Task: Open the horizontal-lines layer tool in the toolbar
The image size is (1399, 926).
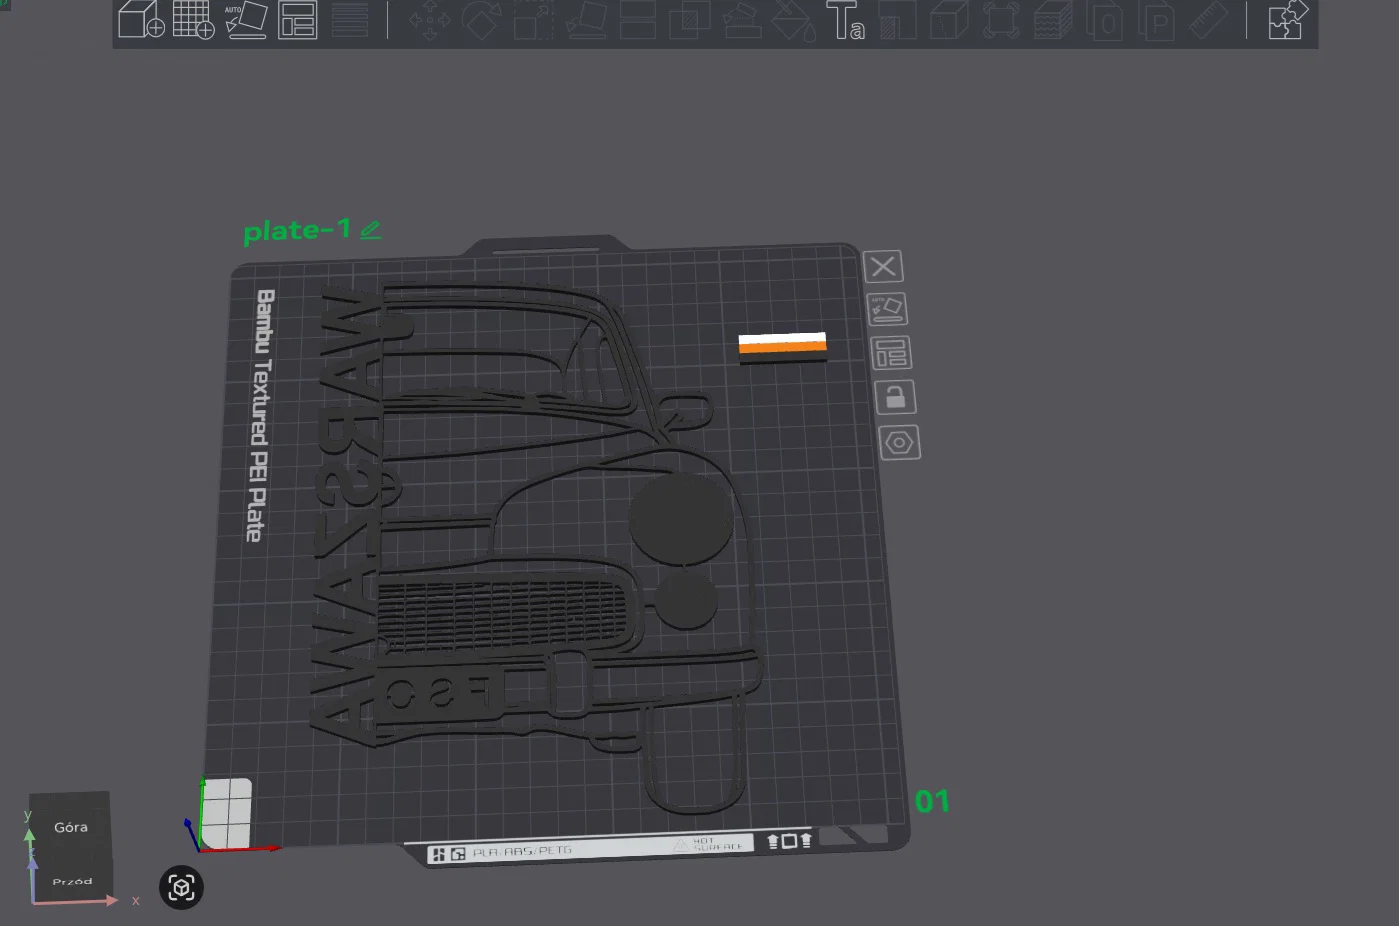Action: 349,19
